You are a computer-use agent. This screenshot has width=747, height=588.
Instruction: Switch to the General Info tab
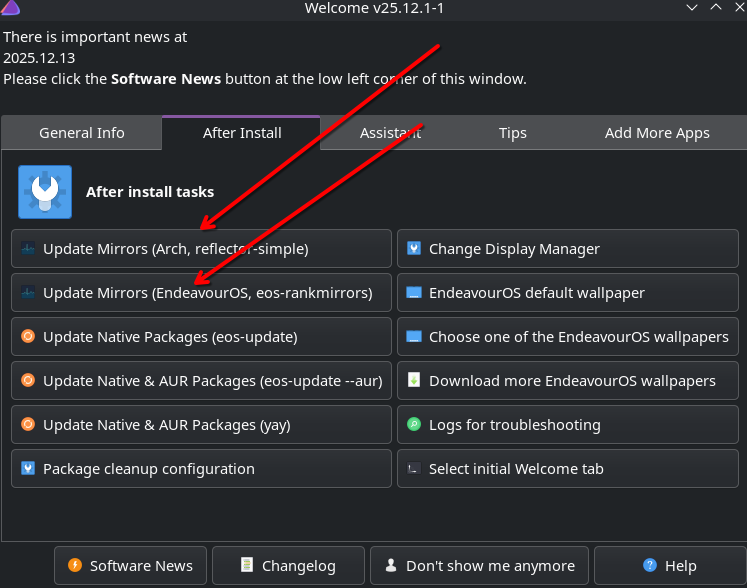click(x=82, y=133)
